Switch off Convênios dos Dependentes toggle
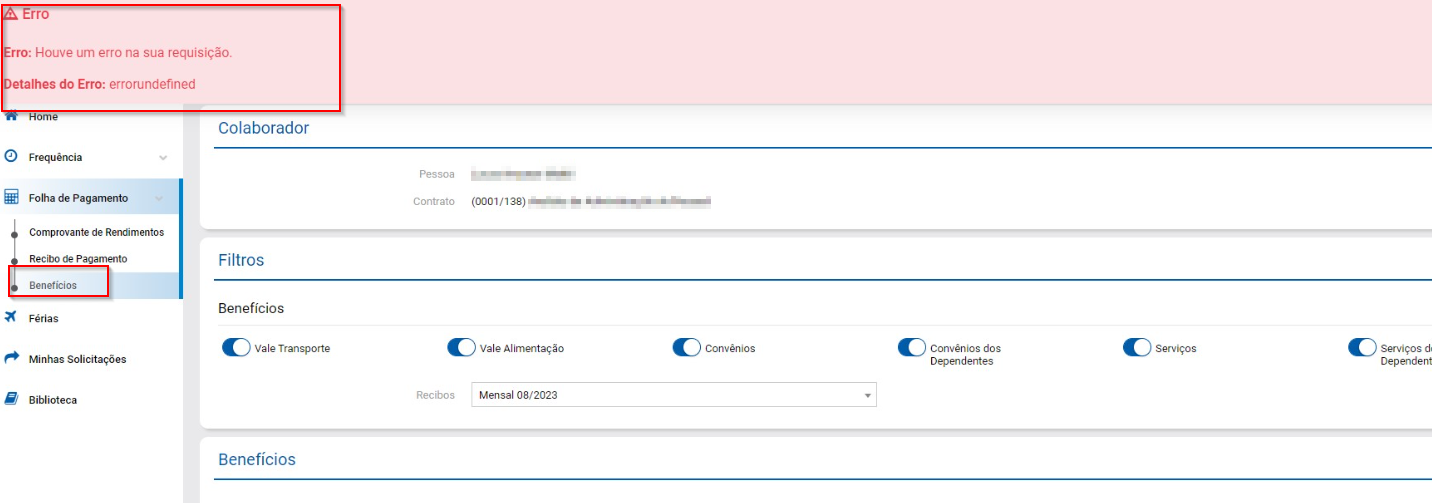This screenshot has height=503, width=1432. tap(911, 348)
